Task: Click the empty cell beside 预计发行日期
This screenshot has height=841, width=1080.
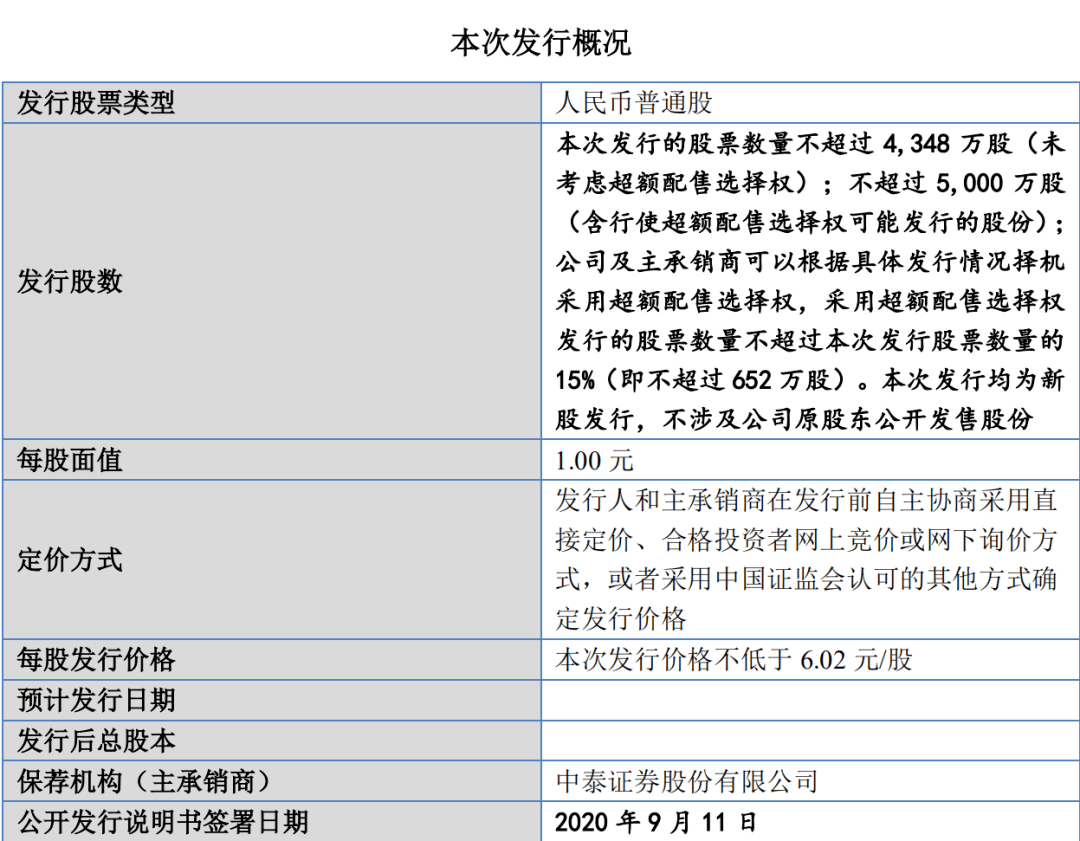Action: (x=810, y=701)
